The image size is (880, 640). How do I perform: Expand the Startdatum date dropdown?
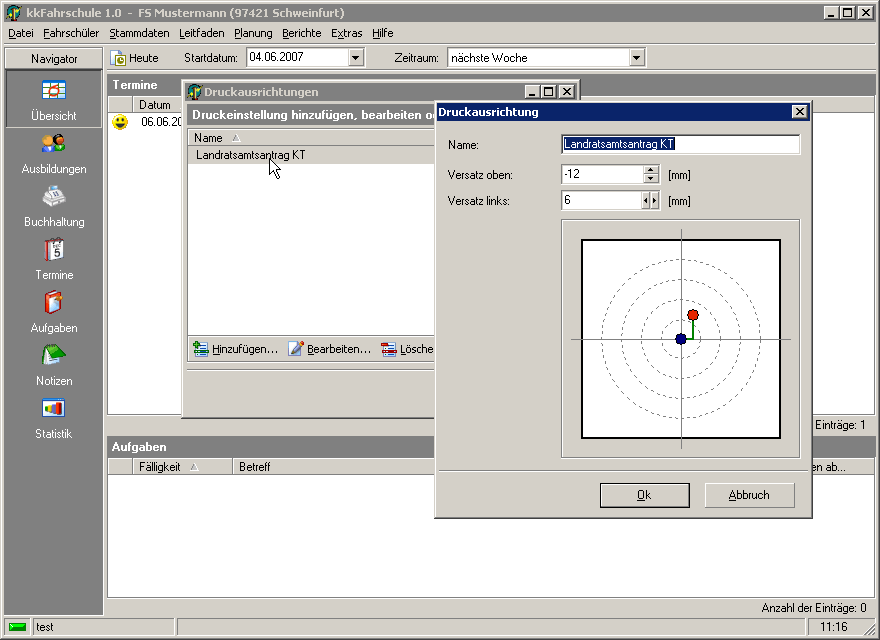point(356,58)
